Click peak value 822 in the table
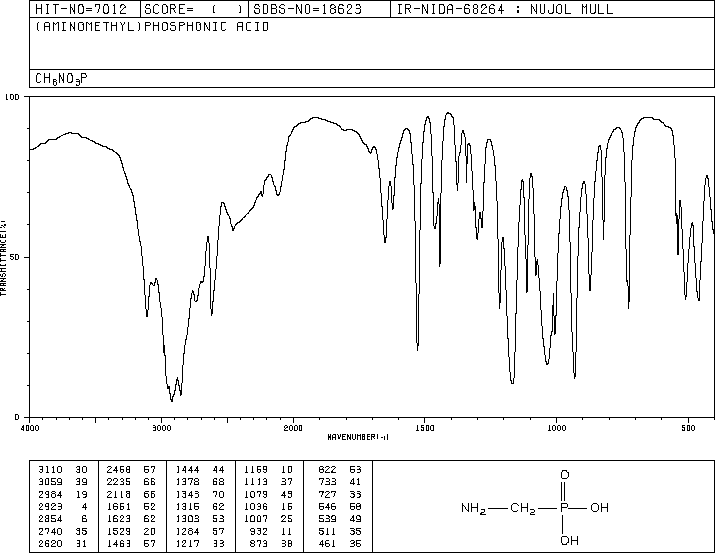 pyautogui.click(x=327, y=470)
